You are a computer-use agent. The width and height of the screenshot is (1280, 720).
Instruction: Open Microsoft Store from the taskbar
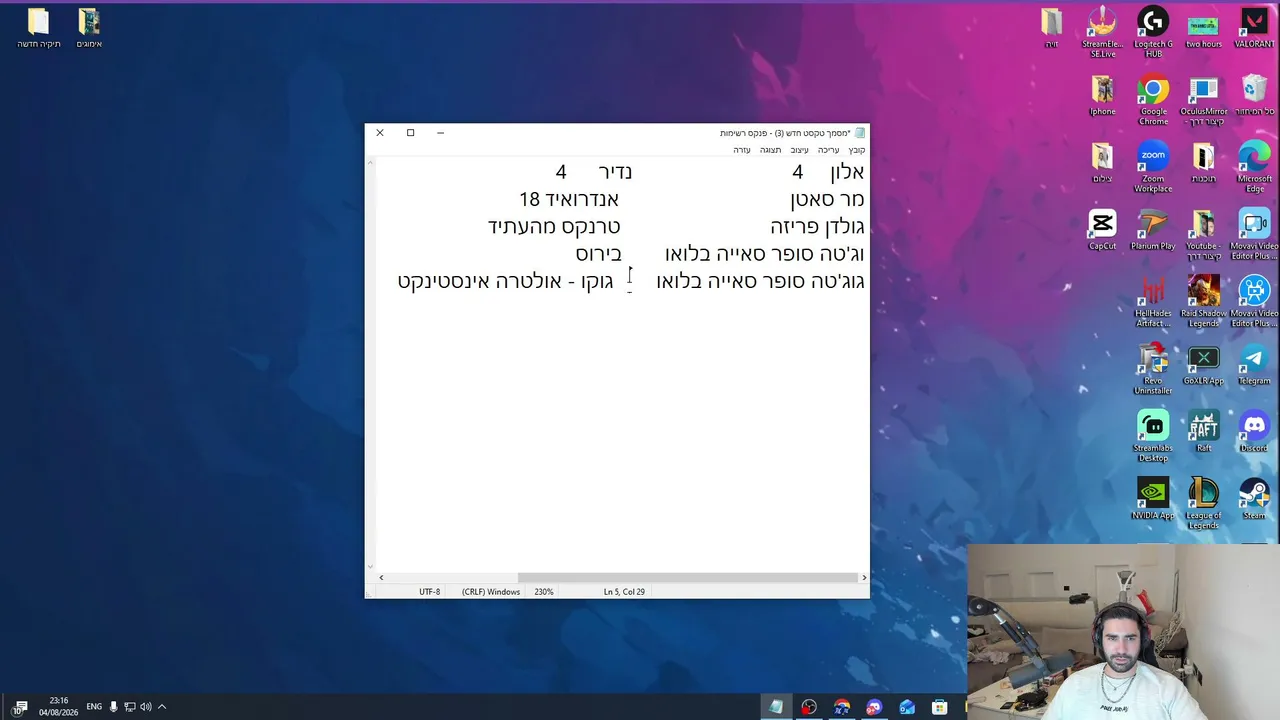point(939,707)
